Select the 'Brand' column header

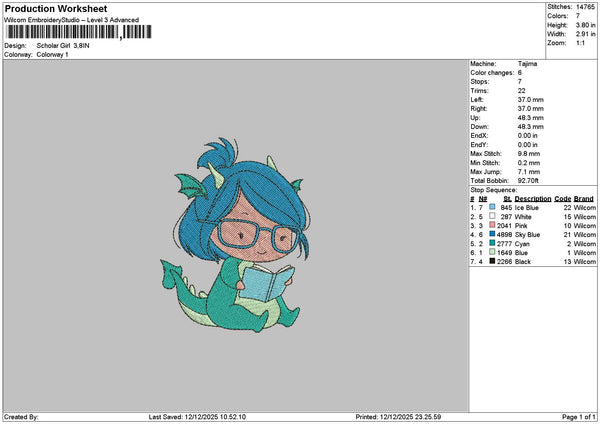(x=584, y=199)
